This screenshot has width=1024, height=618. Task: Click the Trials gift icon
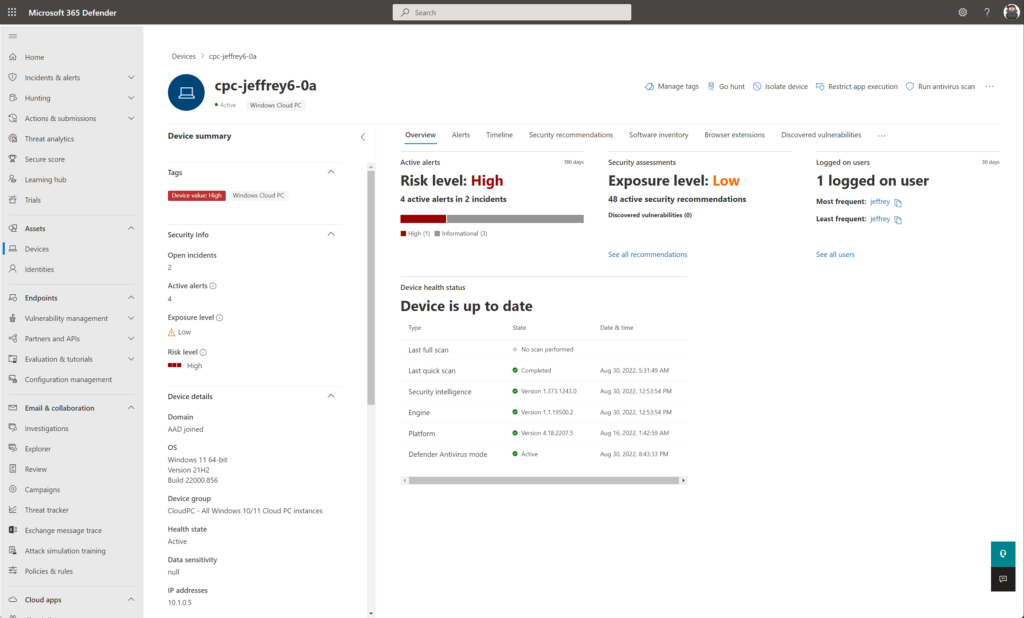(x=12, y=200)
